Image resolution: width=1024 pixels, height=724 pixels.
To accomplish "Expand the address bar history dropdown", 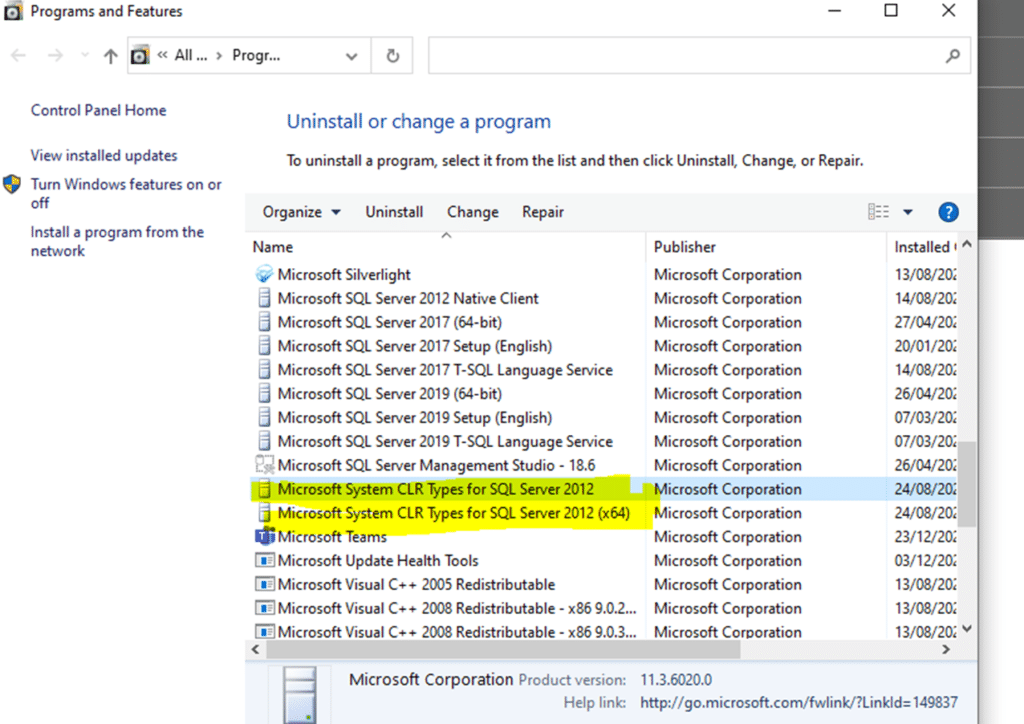I will [x=351, y=56].
